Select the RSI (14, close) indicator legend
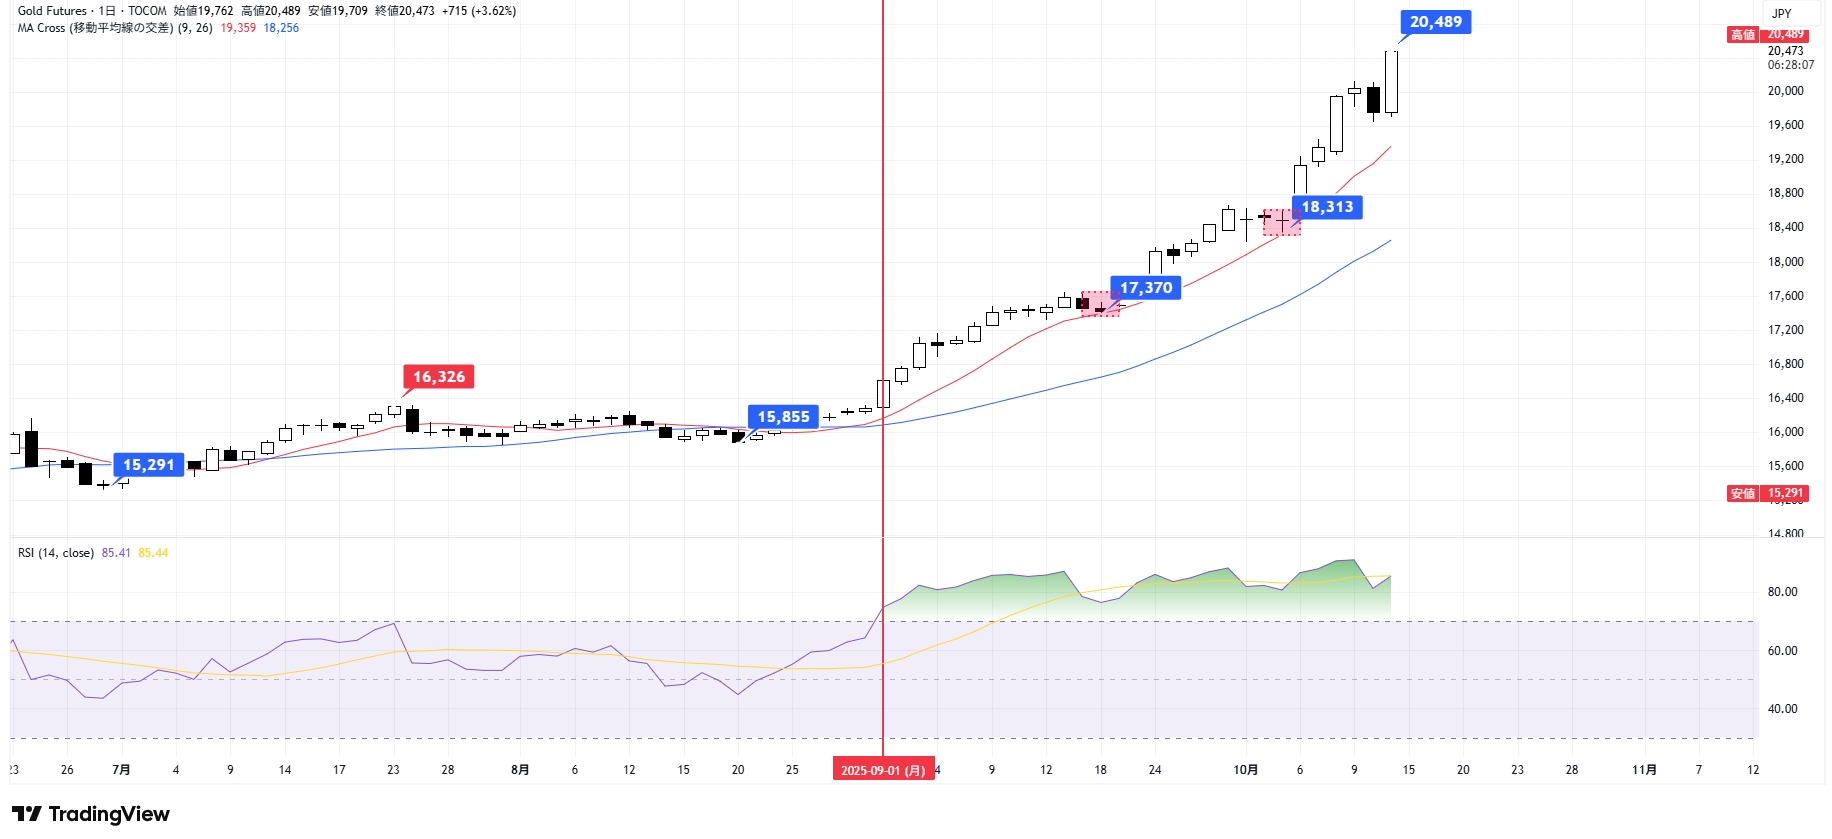The height and width of the screenshot is (839, 1832). (56, 553)
